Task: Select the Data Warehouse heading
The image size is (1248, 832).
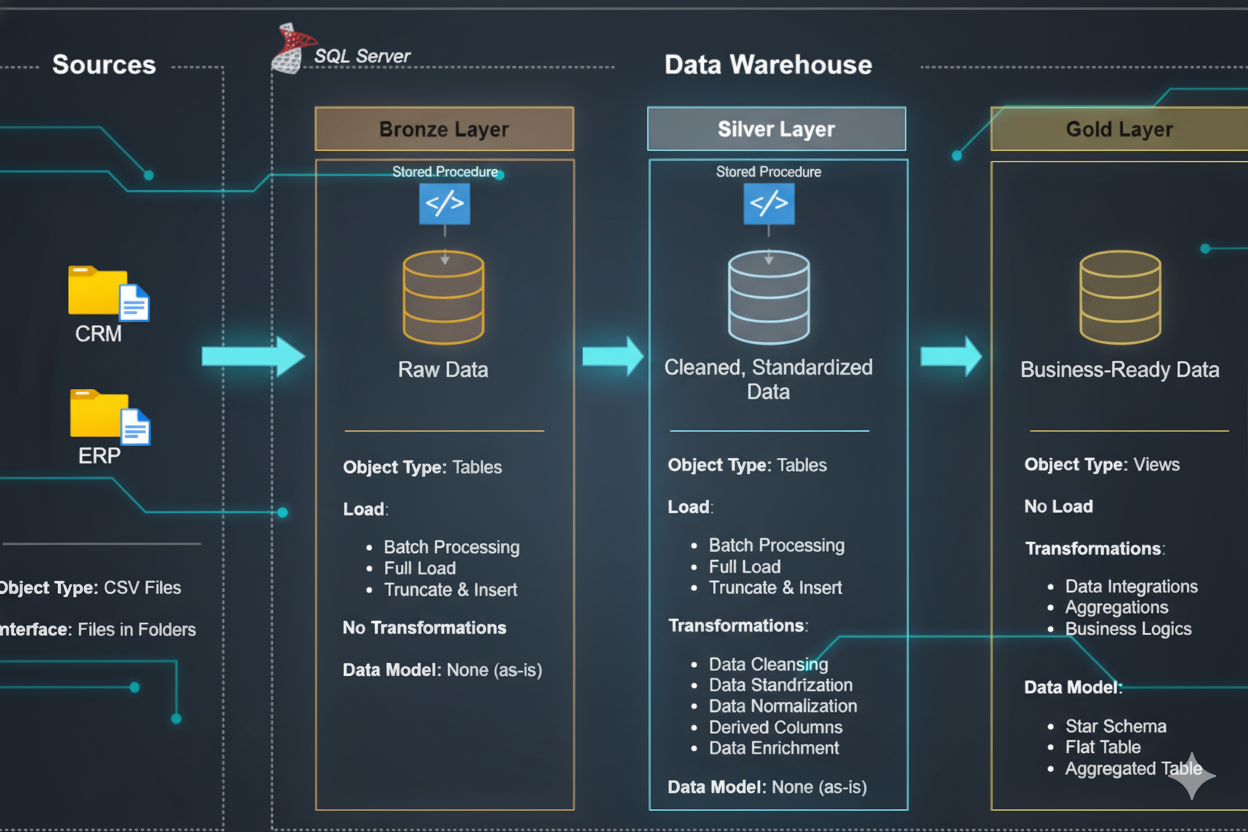Action: click(768, 64)
